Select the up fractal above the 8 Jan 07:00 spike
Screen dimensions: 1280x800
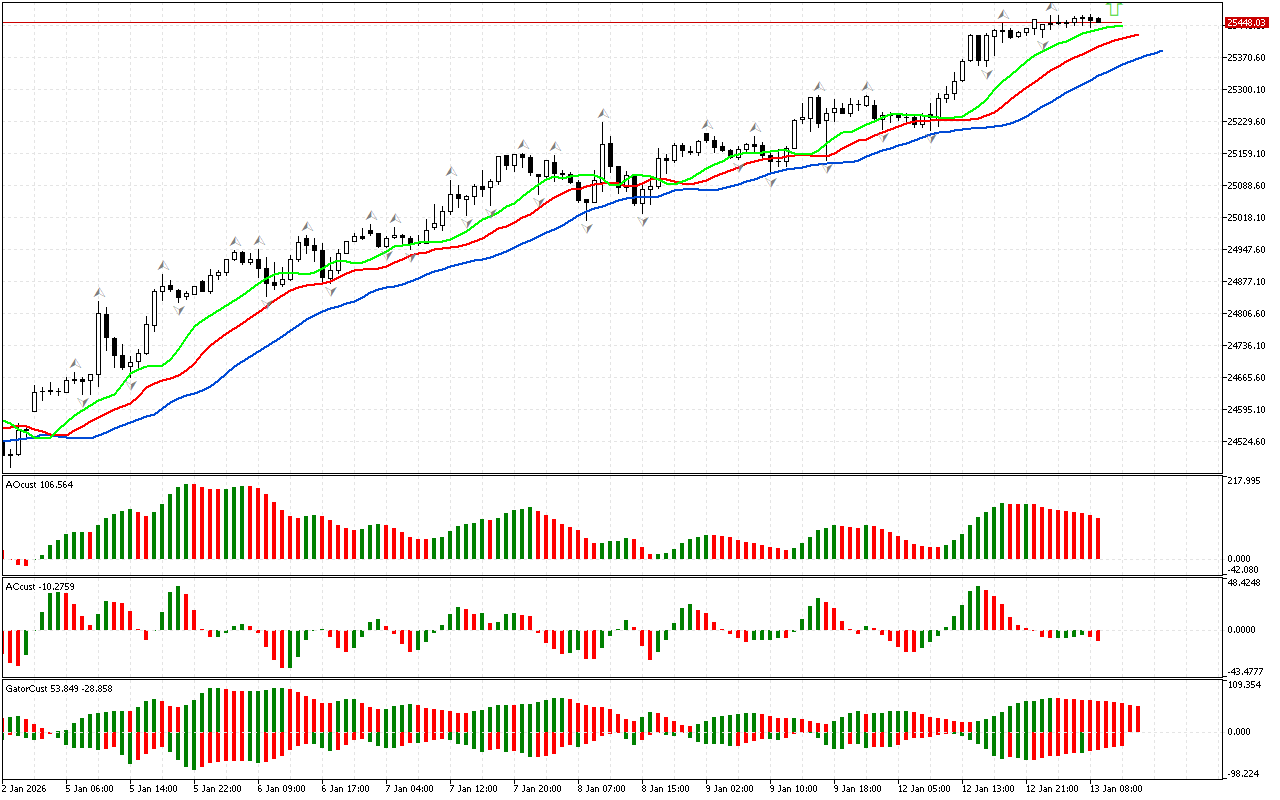(604, 113)
